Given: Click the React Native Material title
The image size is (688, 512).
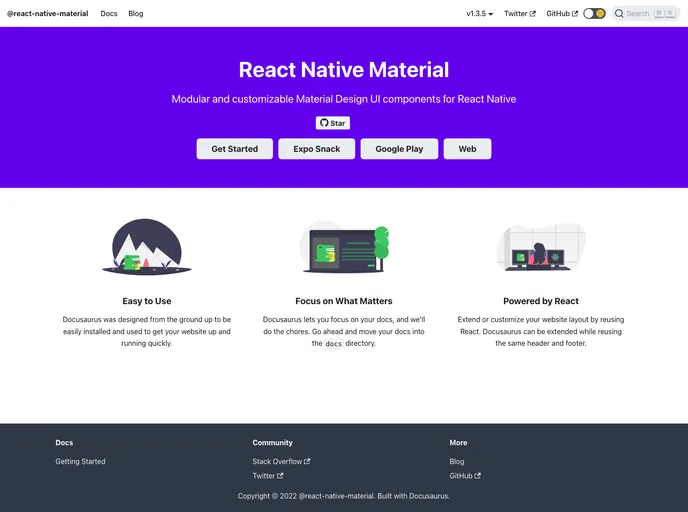Looking at the screenshot, I should pyautogui.click(x=344, y=70).
